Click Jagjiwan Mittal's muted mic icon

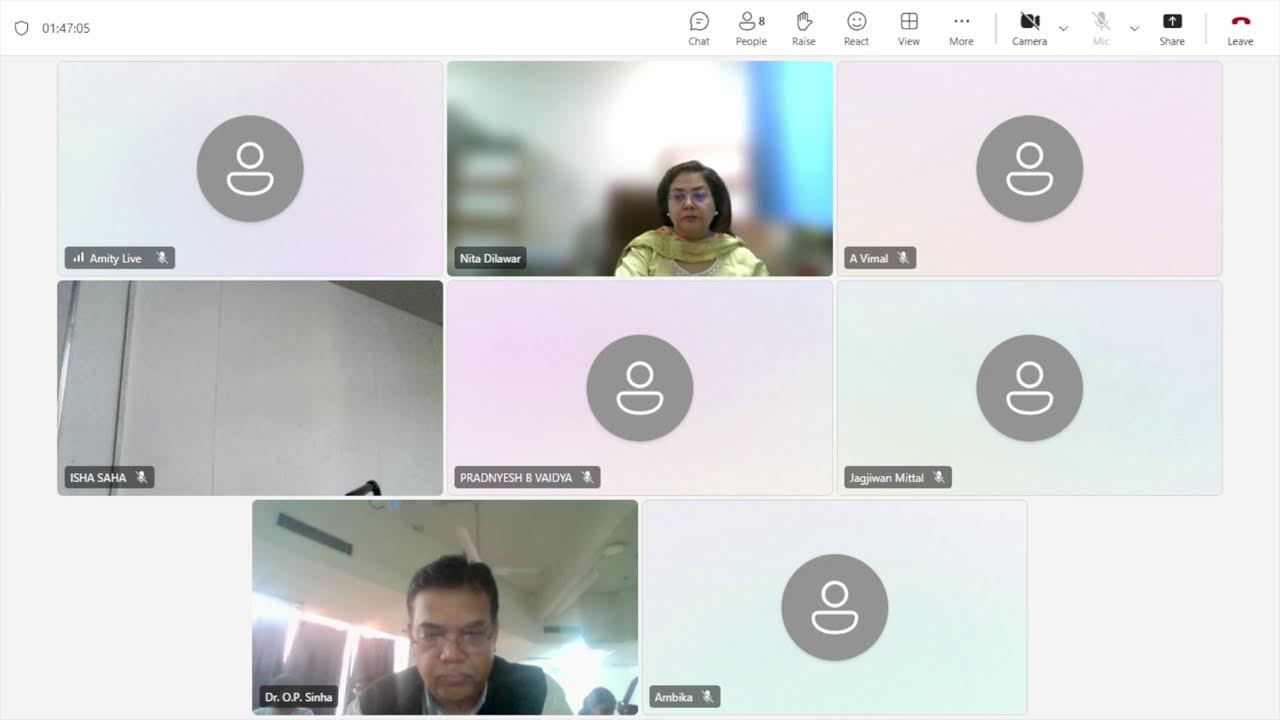click(x=938, y=478)
